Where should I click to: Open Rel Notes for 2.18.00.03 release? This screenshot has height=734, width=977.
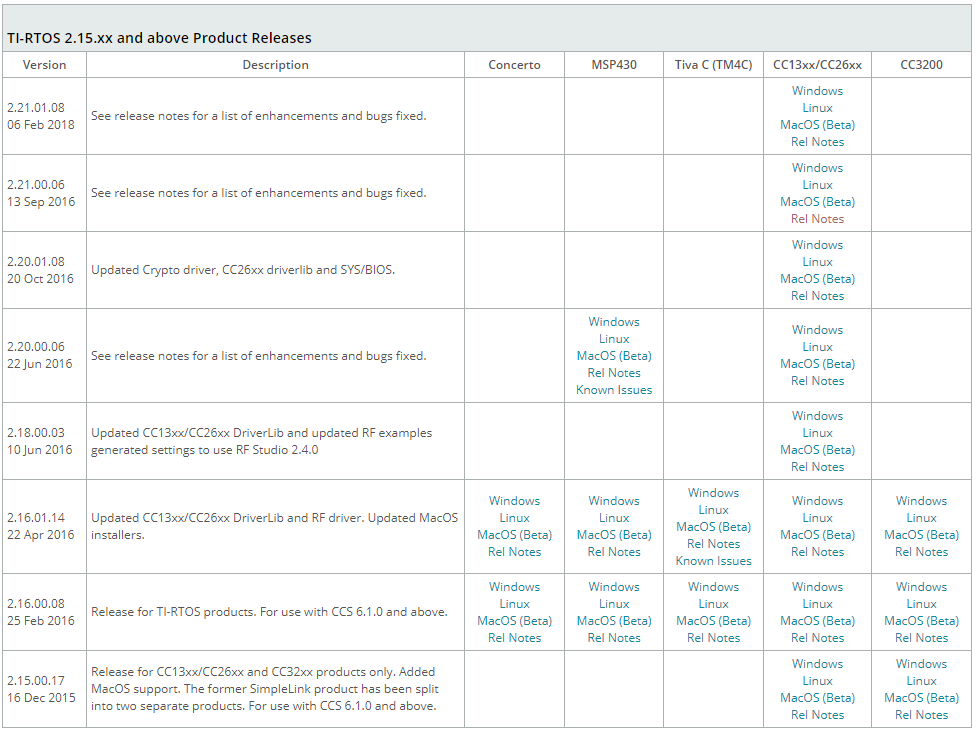pyautogui.click(x=817, y=467)
